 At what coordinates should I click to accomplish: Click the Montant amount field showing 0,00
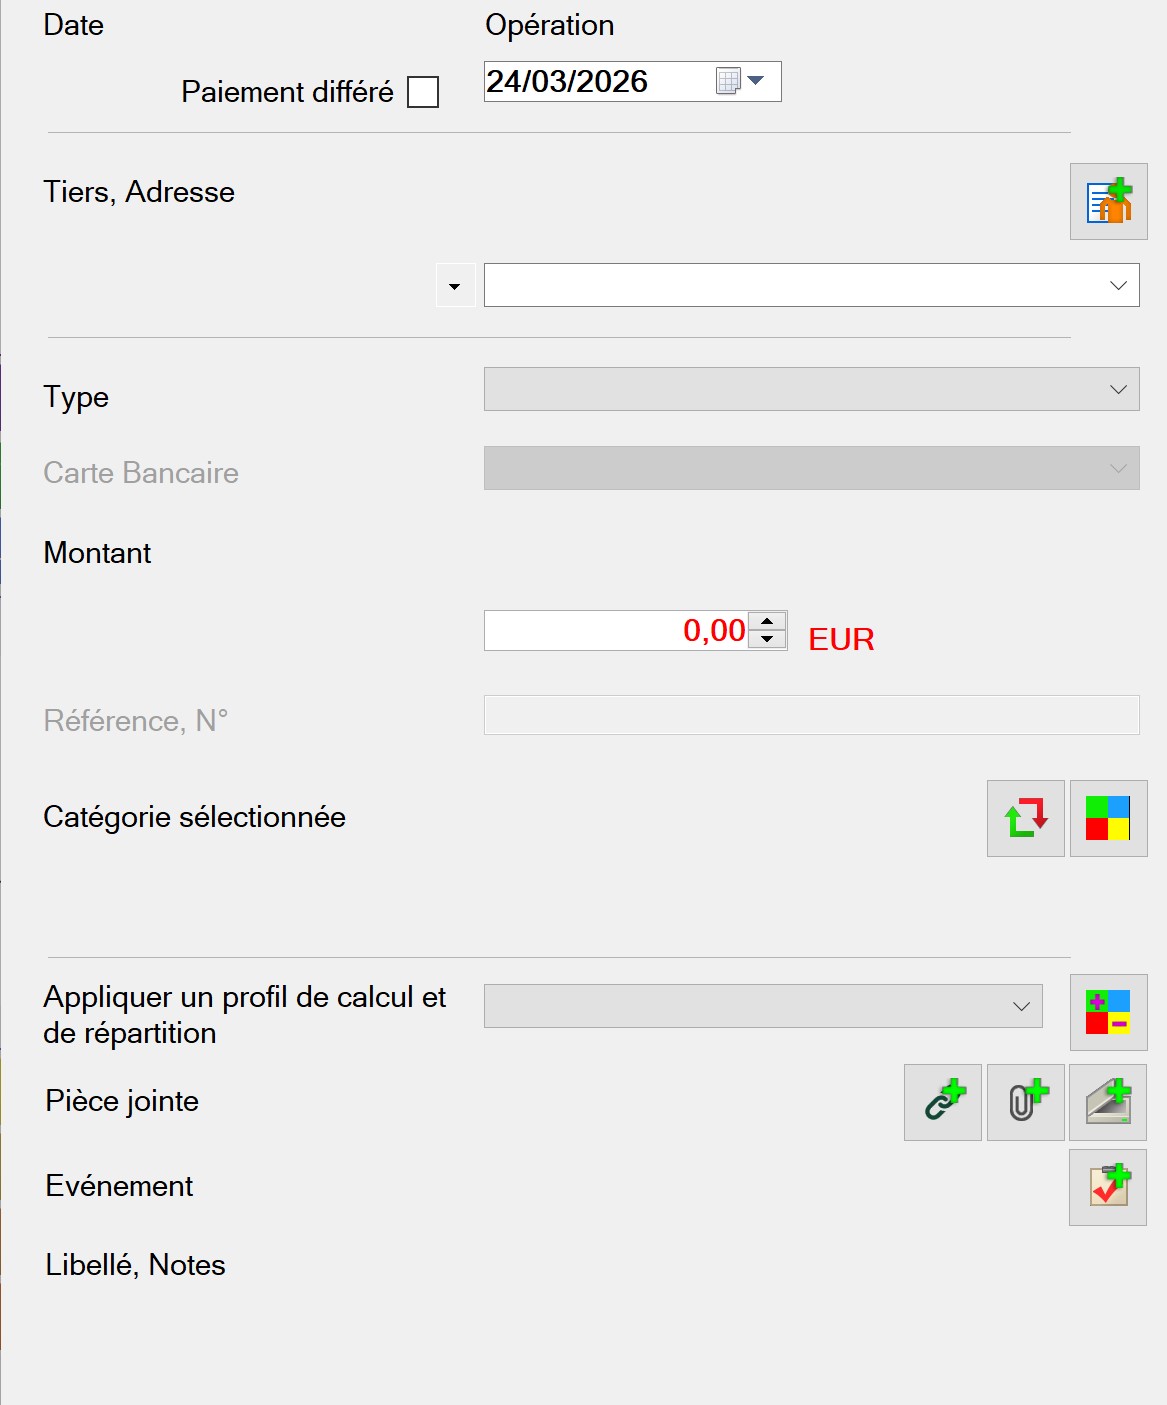point(615,631)
